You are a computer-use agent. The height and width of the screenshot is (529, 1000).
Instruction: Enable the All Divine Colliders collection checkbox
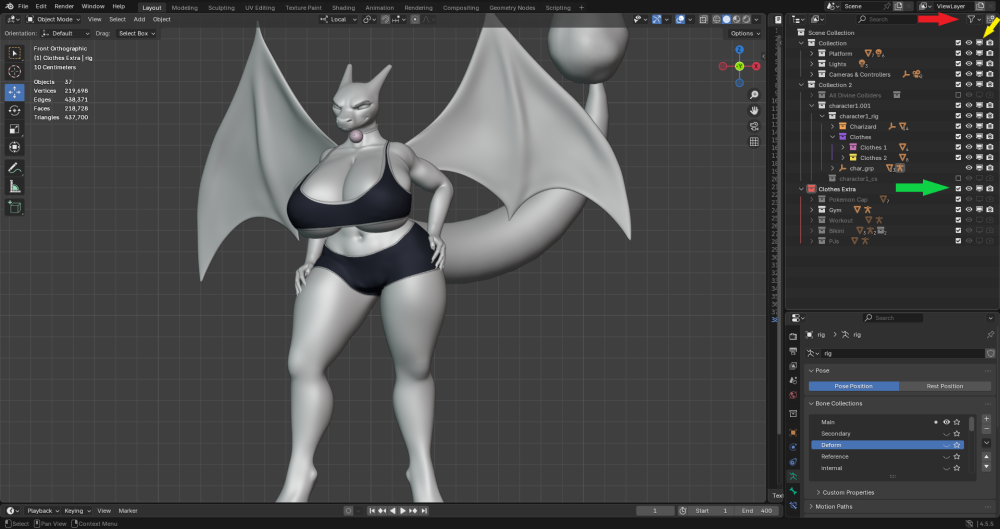pos(958,95)
